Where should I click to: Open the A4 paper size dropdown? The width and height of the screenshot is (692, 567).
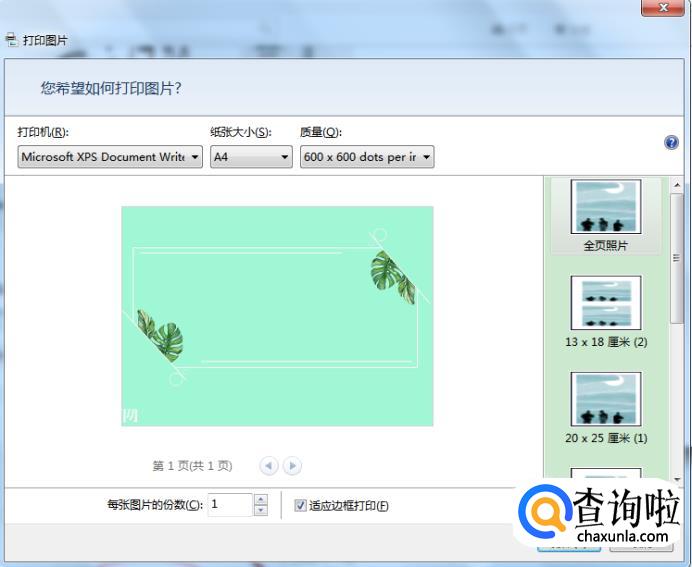[251, 157]
